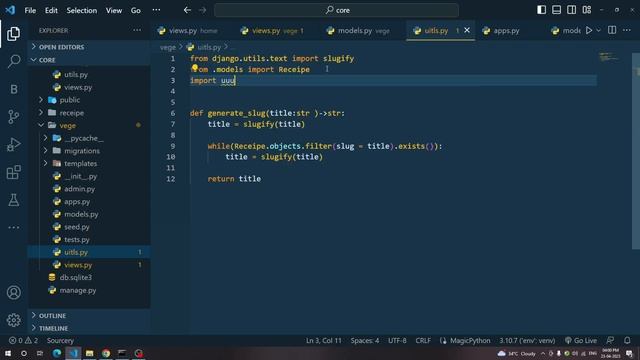Open the Accounts menu

pos(13,292)
